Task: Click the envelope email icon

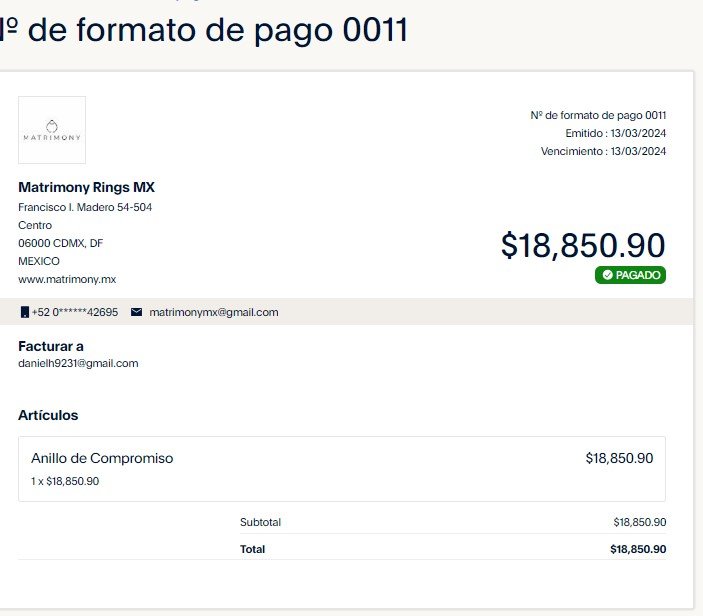Action: click(x=136, y=312)
